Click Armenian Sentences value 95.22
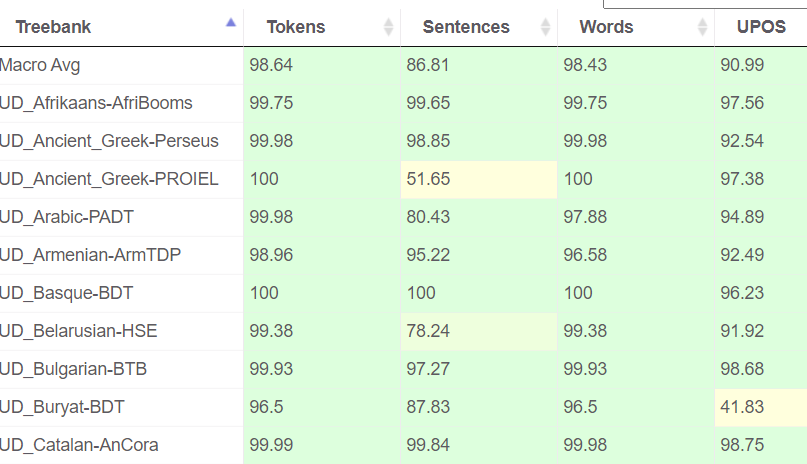Image resolution: width=807 pixels, height=464 pixels. tap(428, 255)
